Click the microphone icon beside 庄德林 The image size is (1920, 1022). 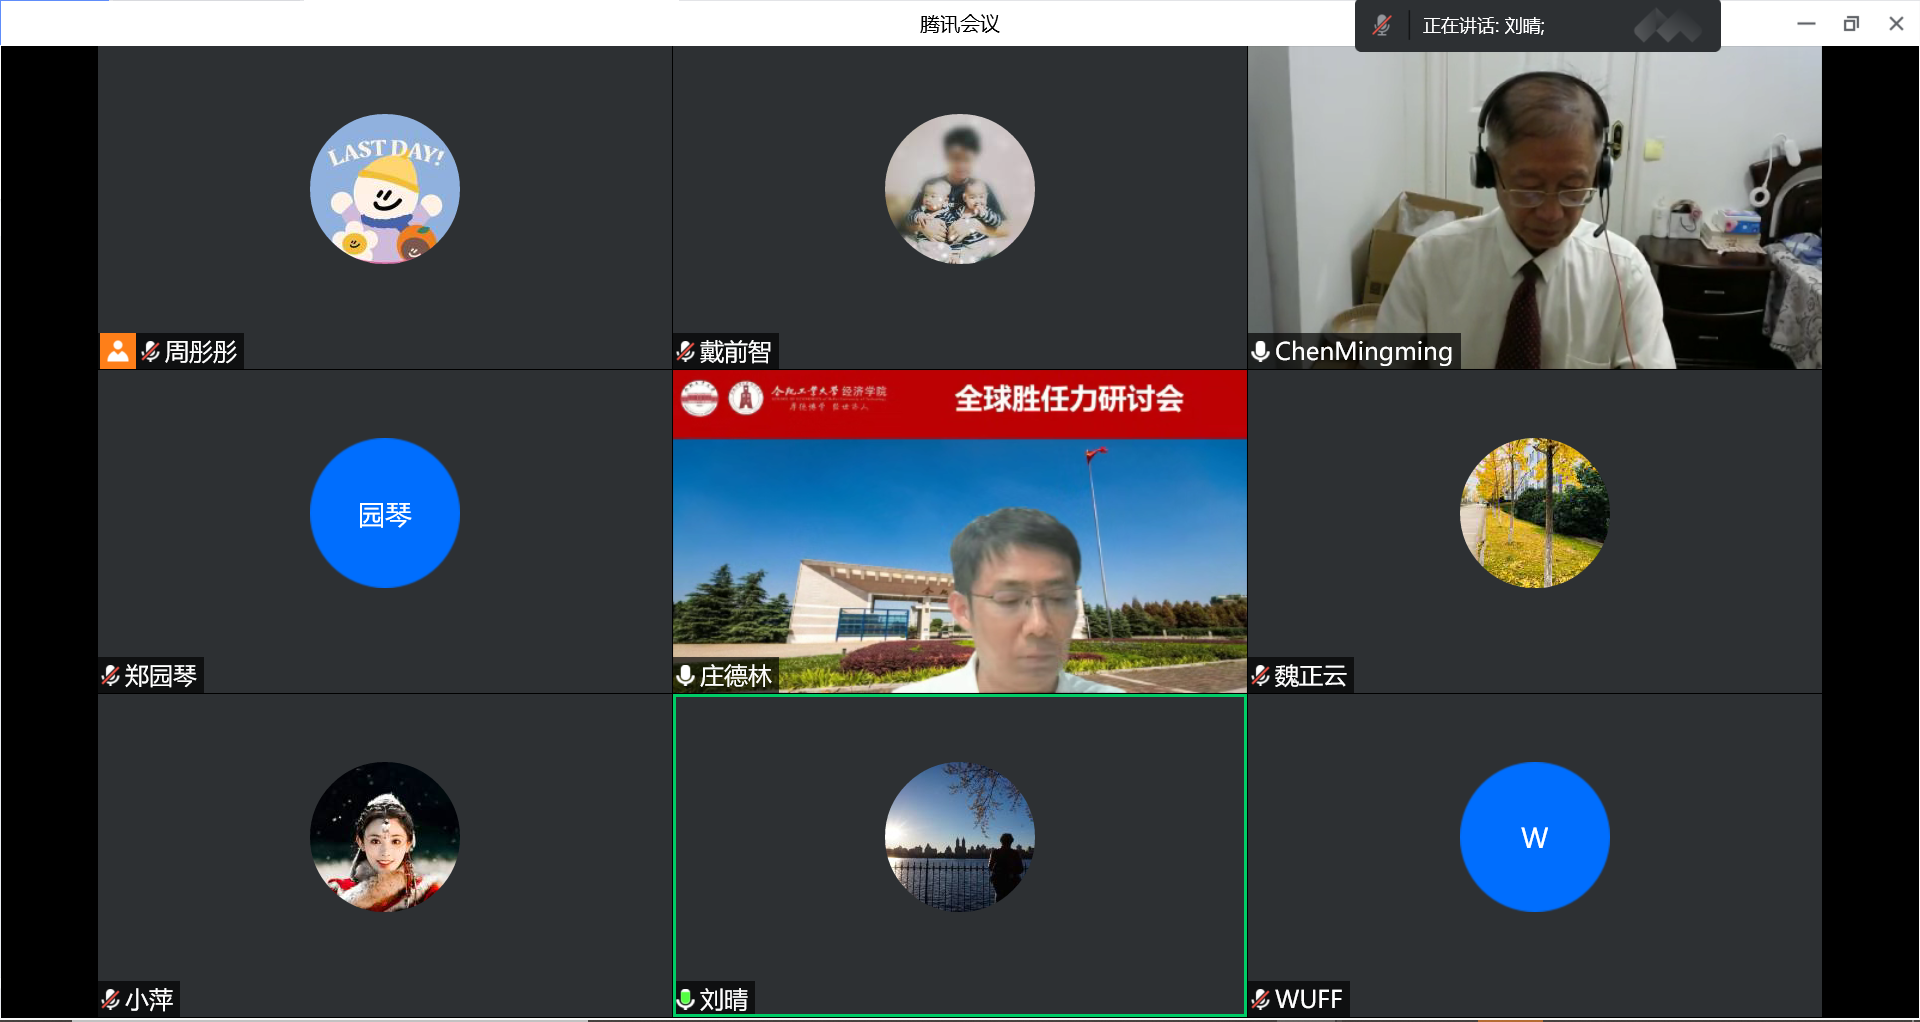click(x=686, y=676)
